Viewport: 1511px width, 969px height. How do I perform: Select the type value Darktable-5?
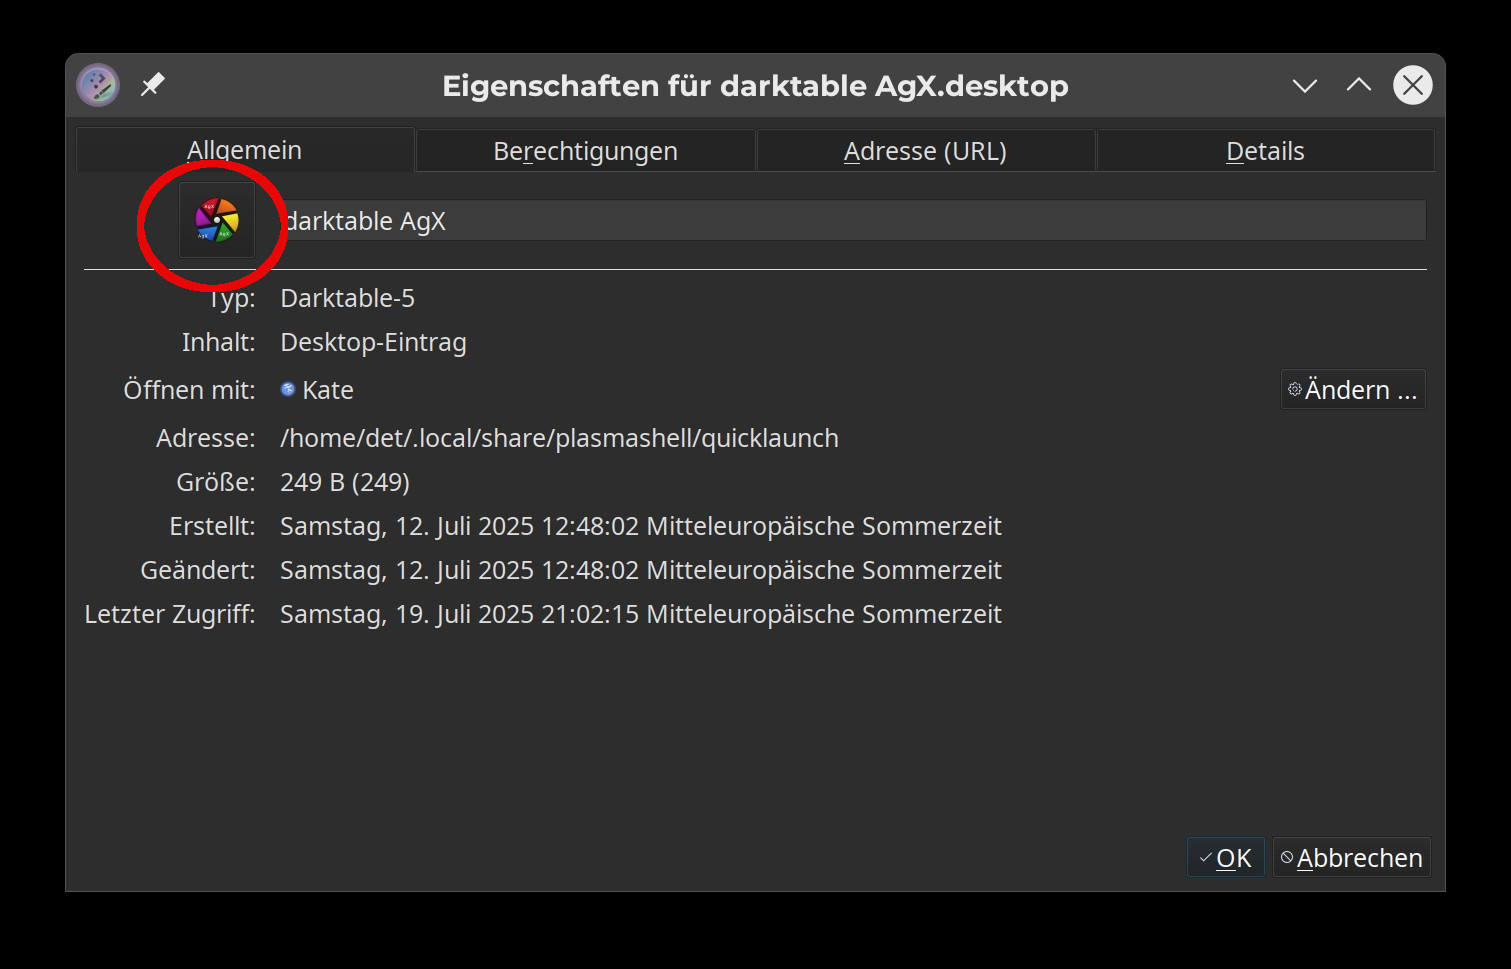(x=347, y=298)
